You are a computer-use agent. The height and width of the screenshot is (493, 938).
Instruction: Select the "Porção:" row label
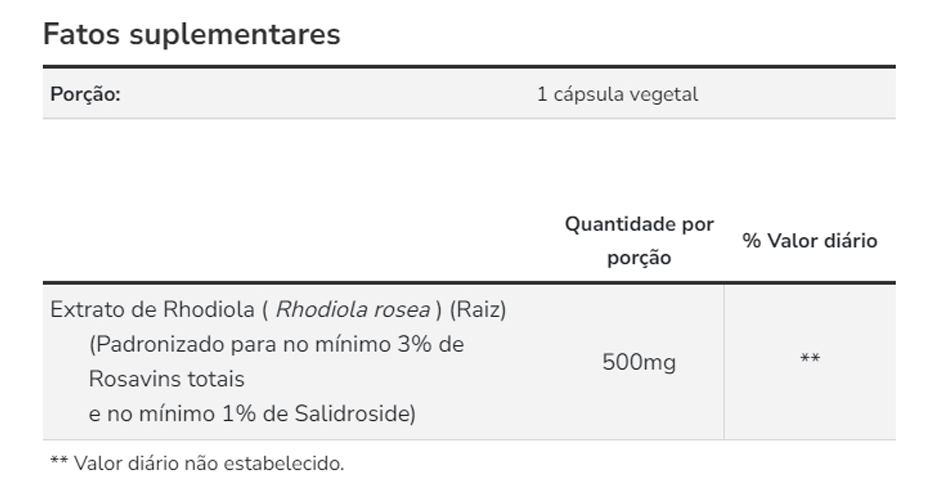[85, 95]
